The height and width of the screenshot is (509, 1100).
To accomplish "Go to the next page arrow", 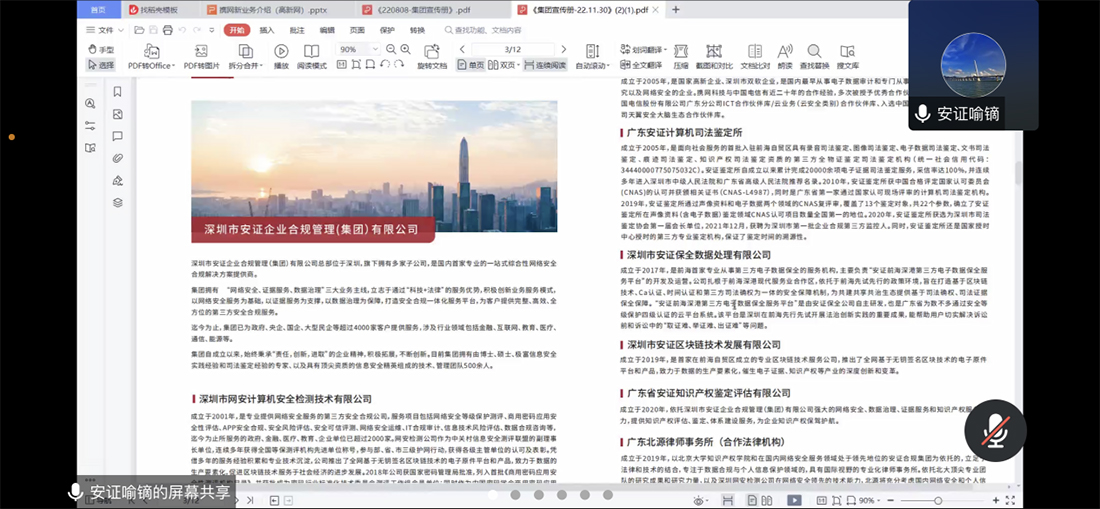I will 563,49.
